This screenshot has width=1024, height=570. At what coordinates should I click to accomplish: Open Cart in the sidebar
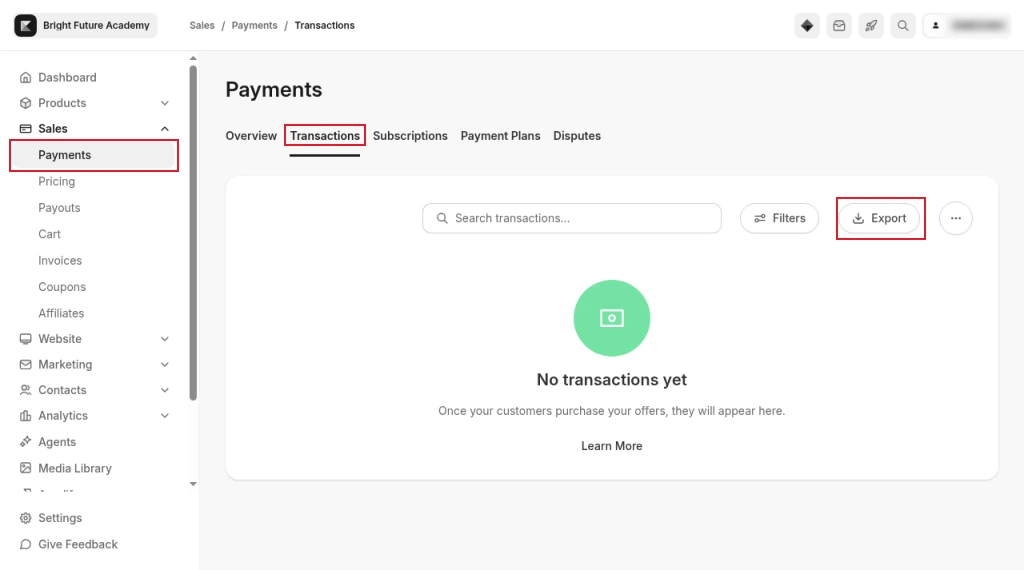[x=50, y=234]
